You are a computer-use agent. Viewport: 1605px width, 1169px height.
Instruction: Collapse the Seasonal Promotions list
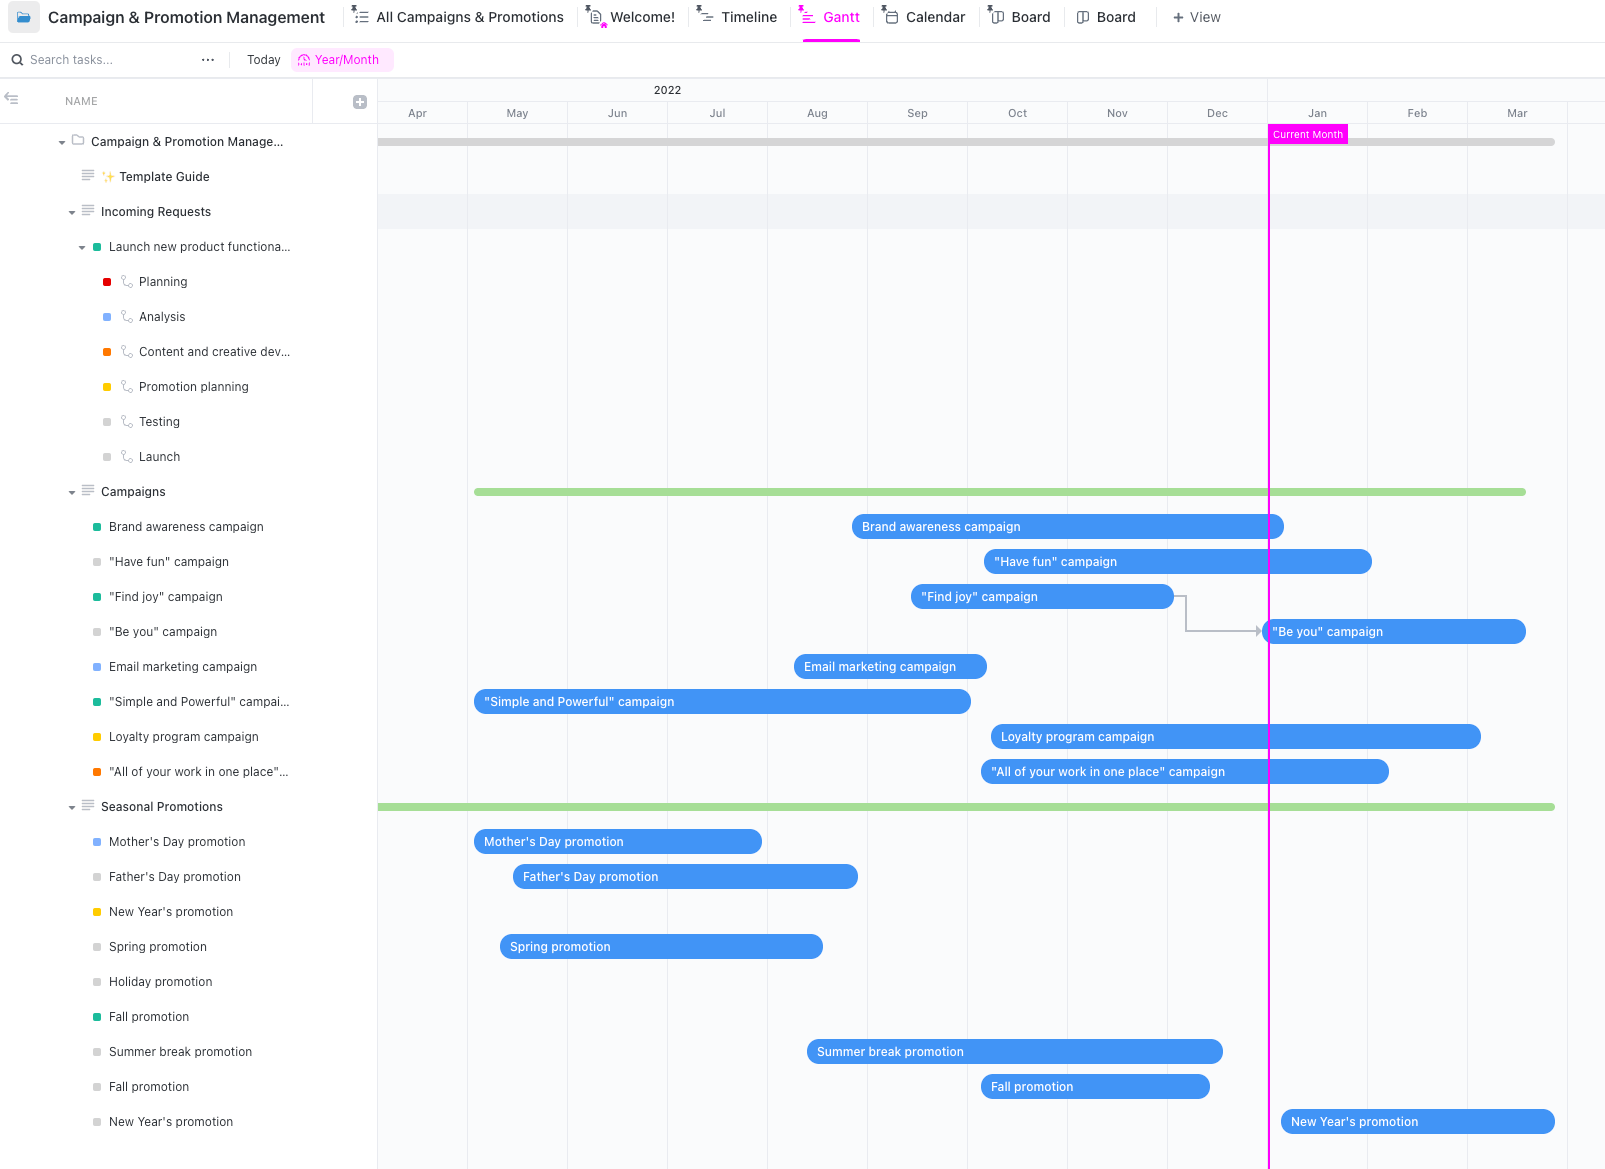pyautogui.click(x=72, y=807)
